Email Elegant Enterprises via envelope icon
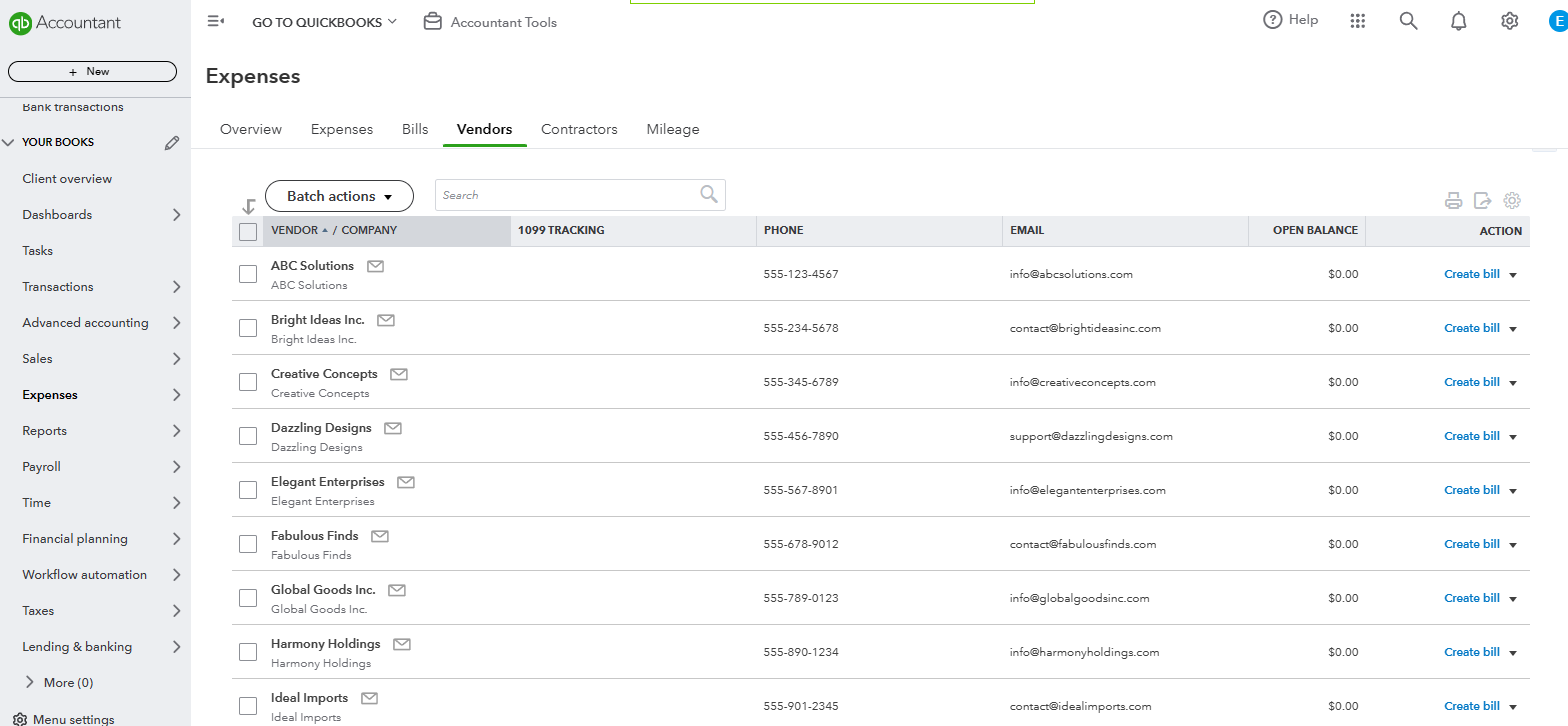Screen dimensions: 1568x726 point(406,482)
